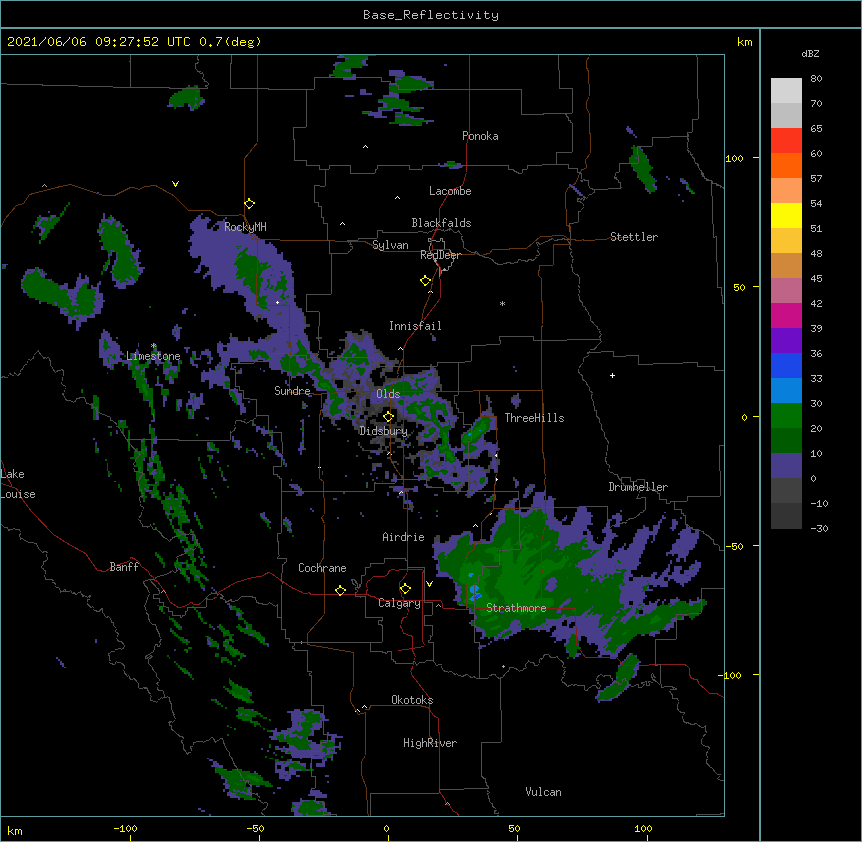Click the HighRiver label
This screenshot has height=842, width=862.
click(x=430, y=743)
